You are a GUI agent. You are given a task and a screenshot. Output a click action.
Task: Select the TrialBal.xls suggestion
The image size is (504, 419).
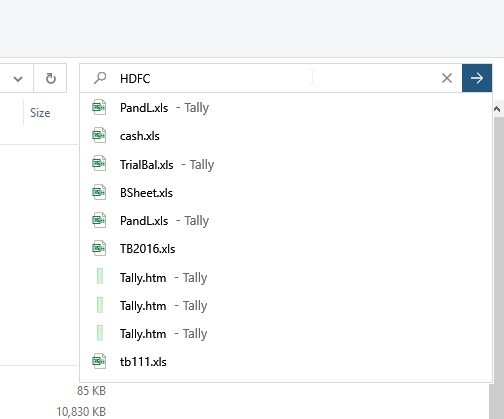(x=286, y=164)
